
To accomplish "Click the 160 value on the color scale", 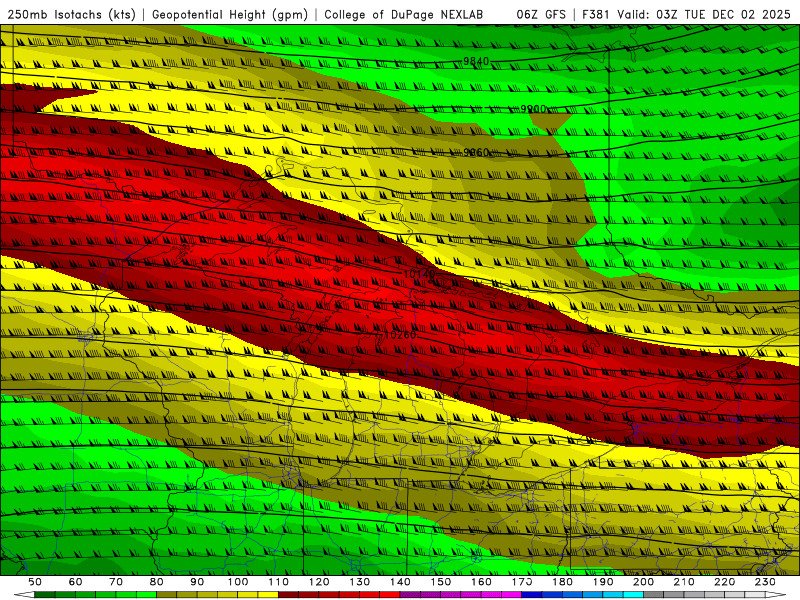I will (x=481, y=582).
